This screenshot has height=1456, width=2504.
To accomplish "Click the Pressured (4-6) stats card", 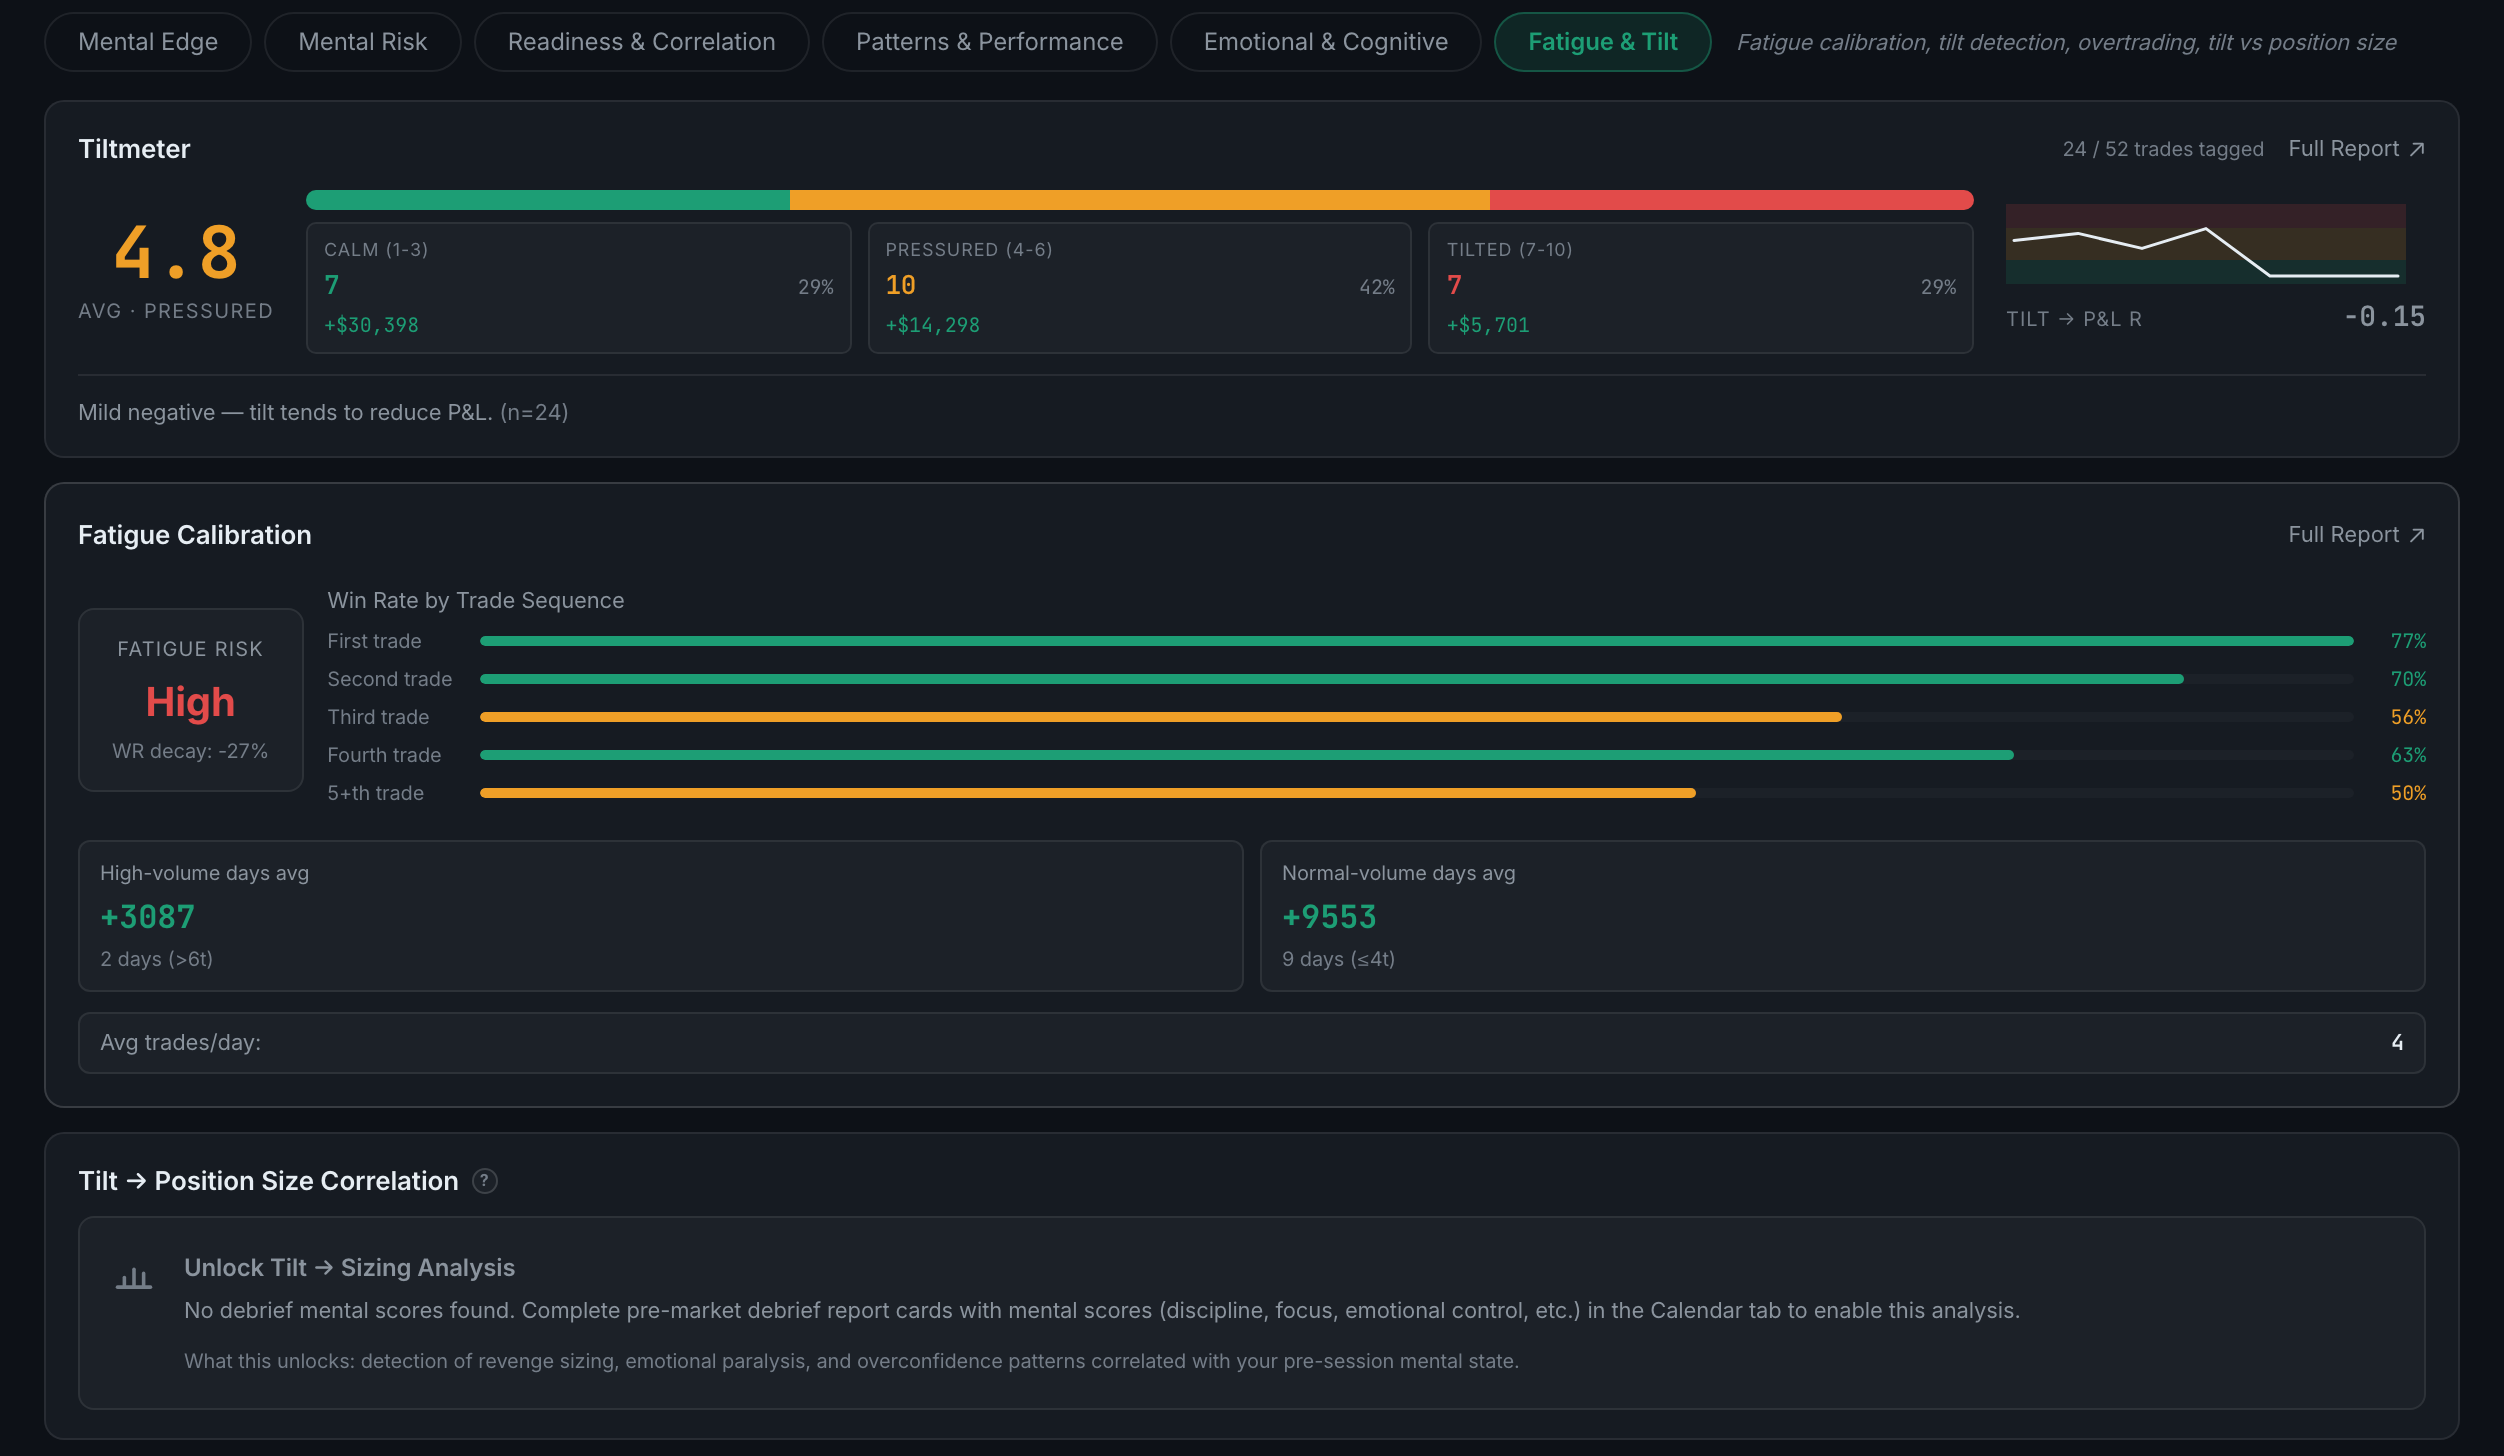I will [1140, 288].
